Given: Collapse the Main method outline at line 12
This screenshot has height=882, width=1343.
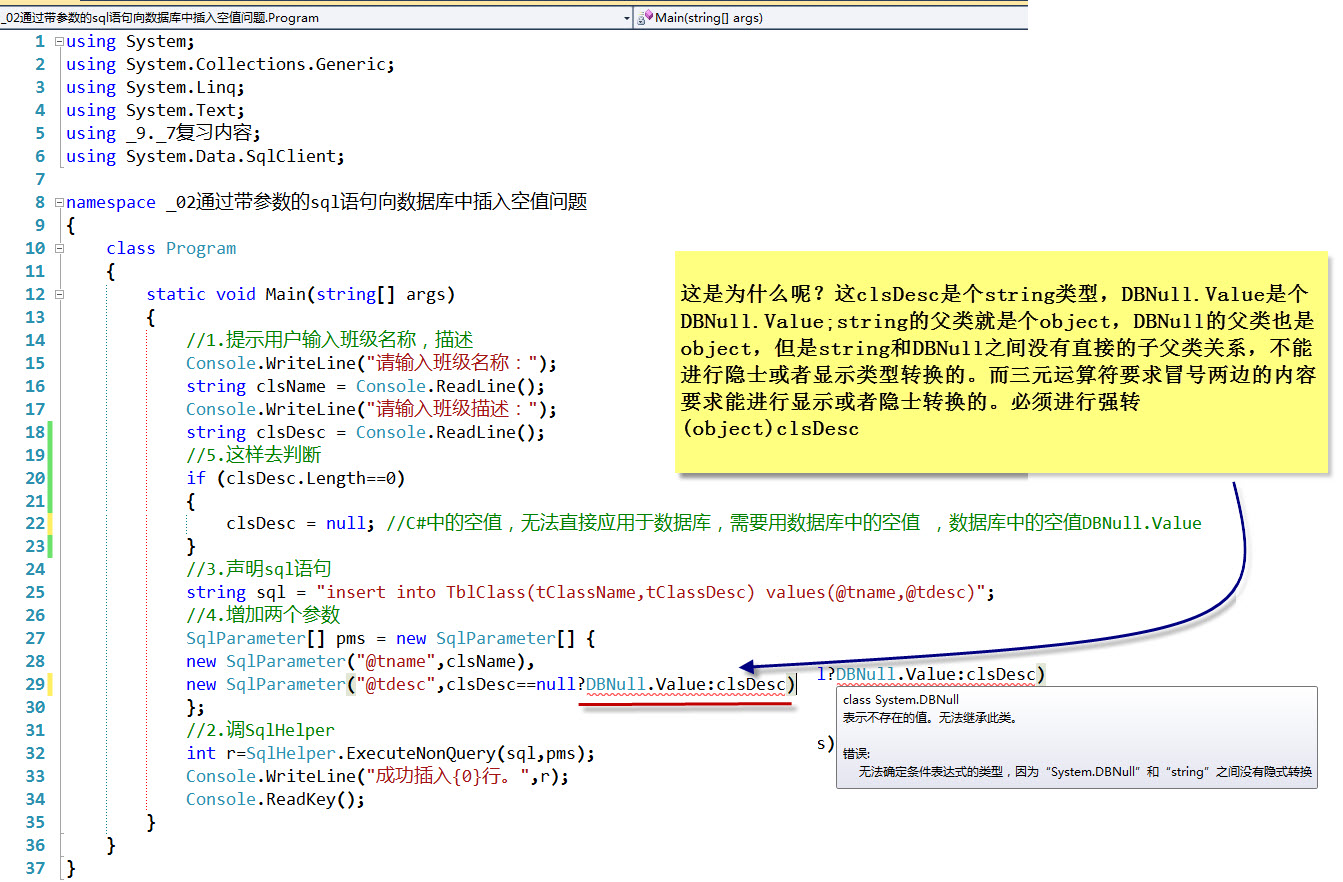Looking at the screenshot, I should (x=59, y=294).
